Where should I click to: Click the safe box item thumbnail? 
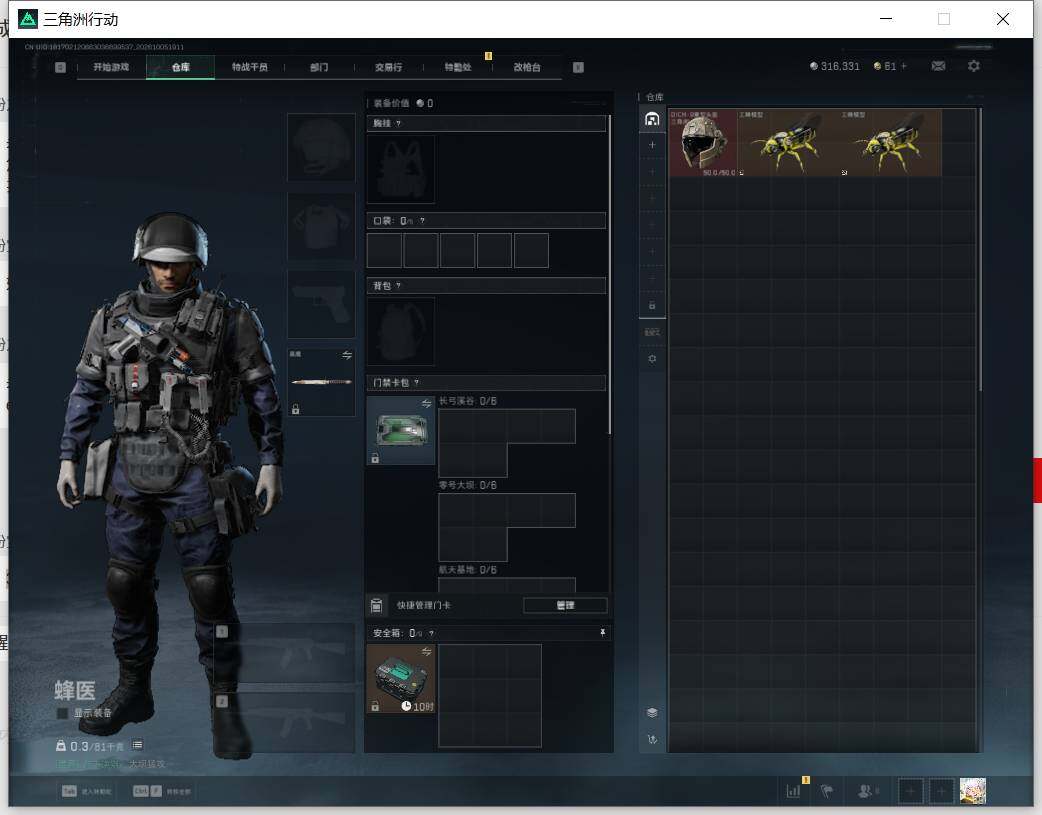pyautogui.click(x=401, y=679)
